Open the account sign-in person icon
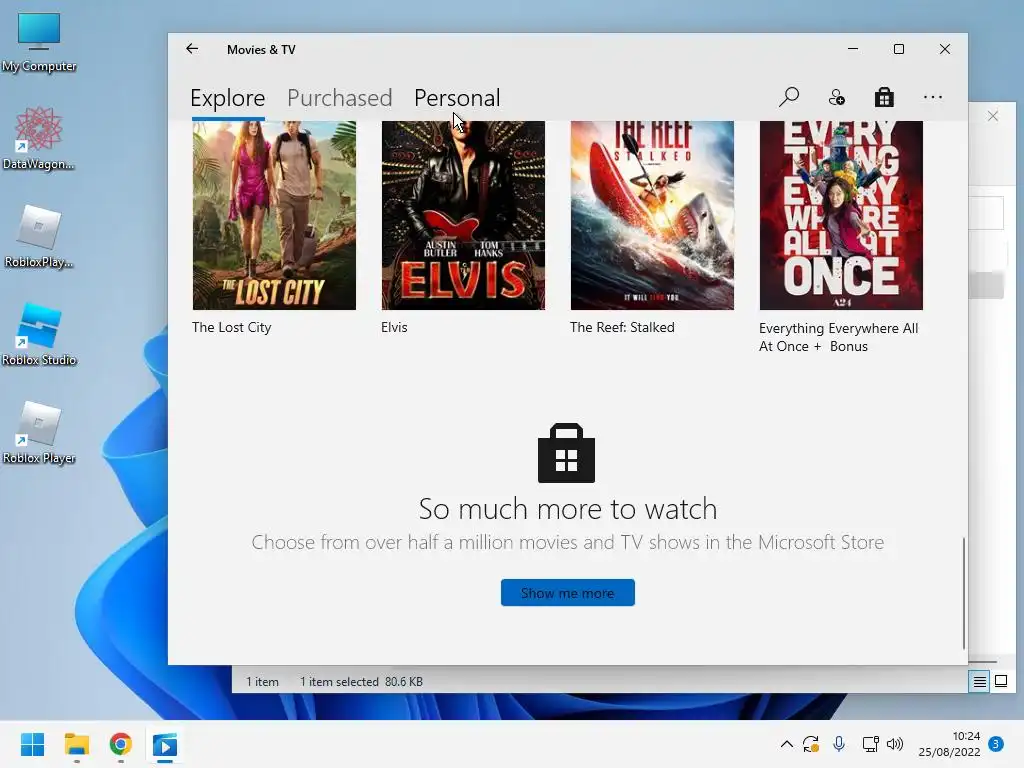Image resolution: width=1024 pixels, height=768 pixels. (837, 97)
